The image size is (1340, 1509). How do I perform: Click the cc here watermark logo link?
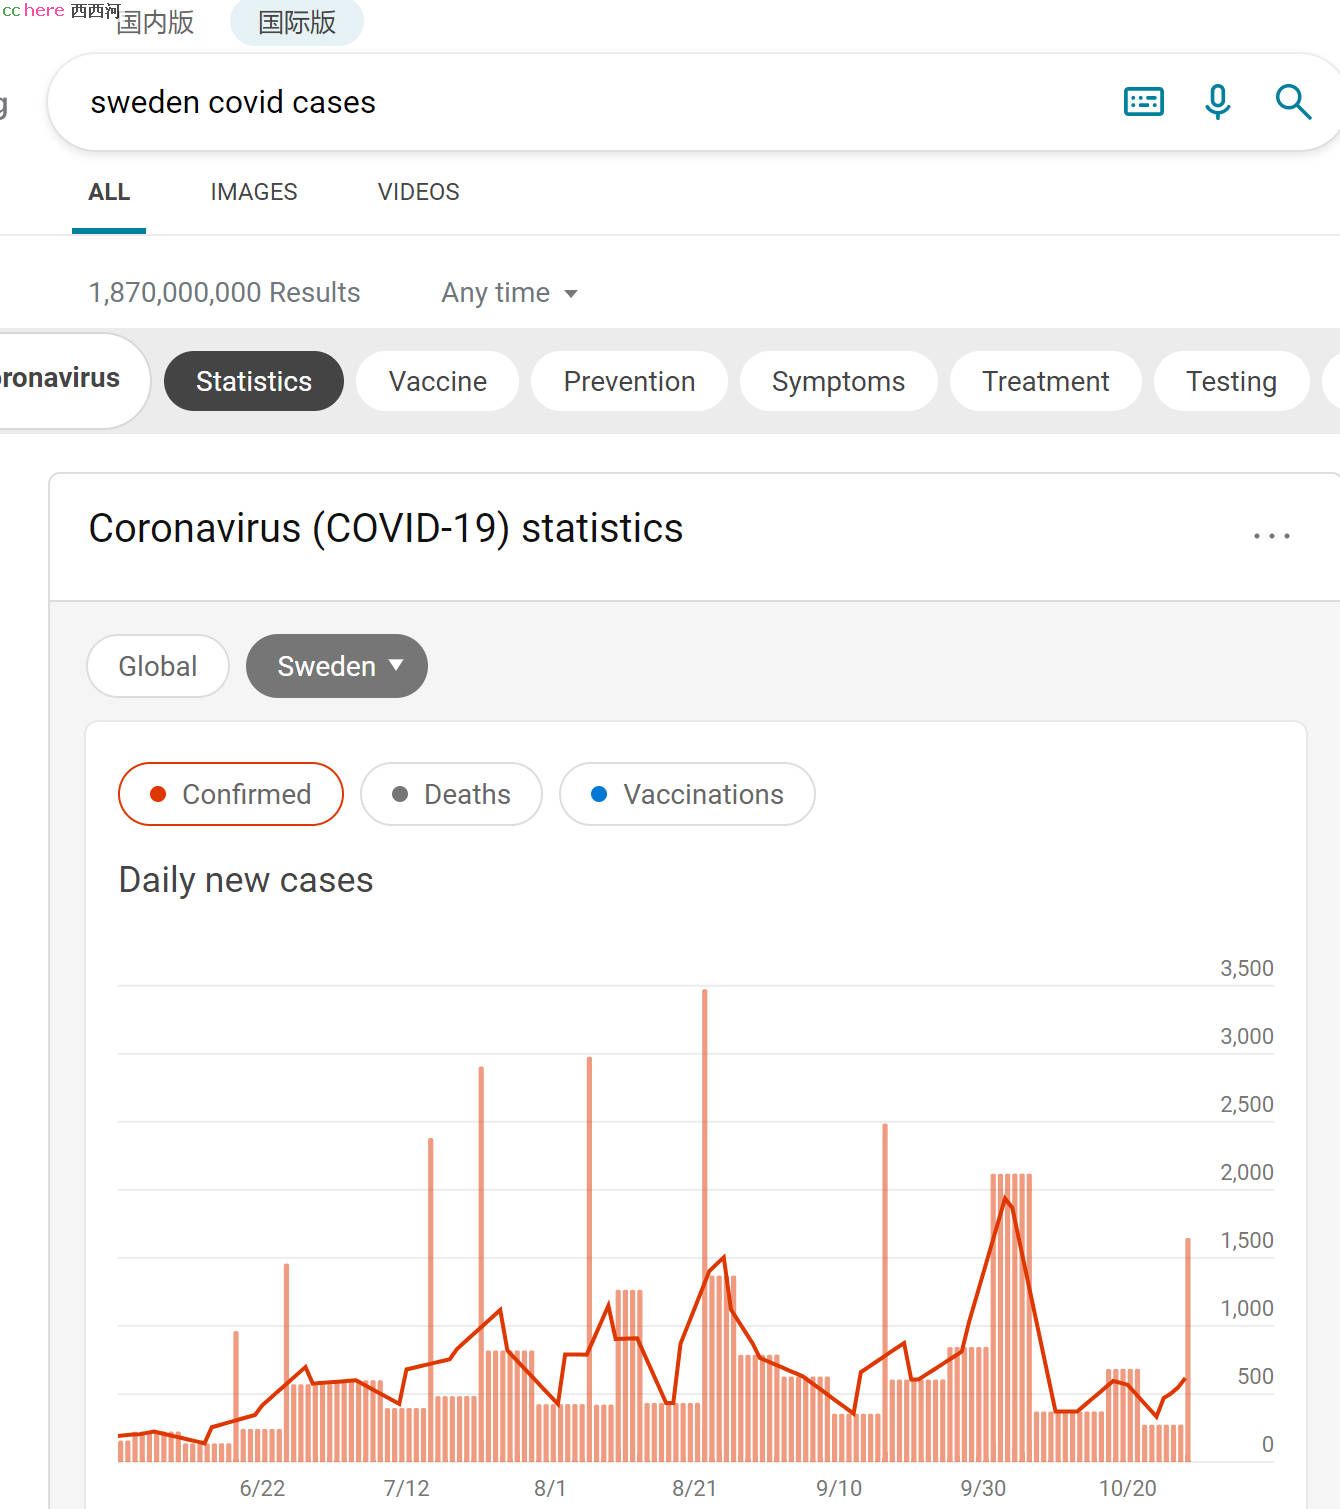60,10
